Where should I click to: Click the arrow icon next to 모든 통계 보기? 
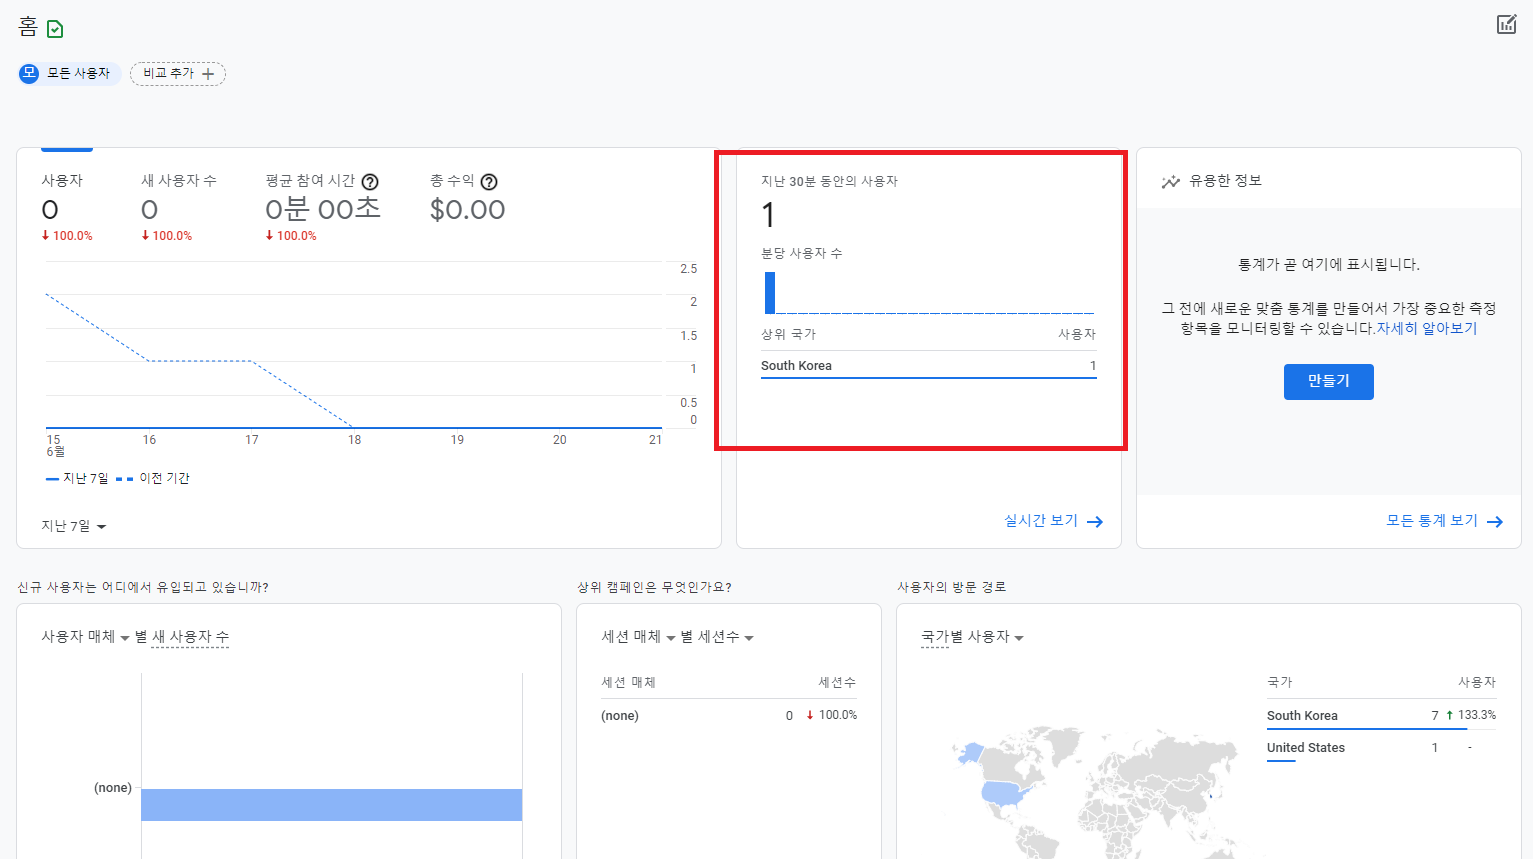coord(1495,522)
